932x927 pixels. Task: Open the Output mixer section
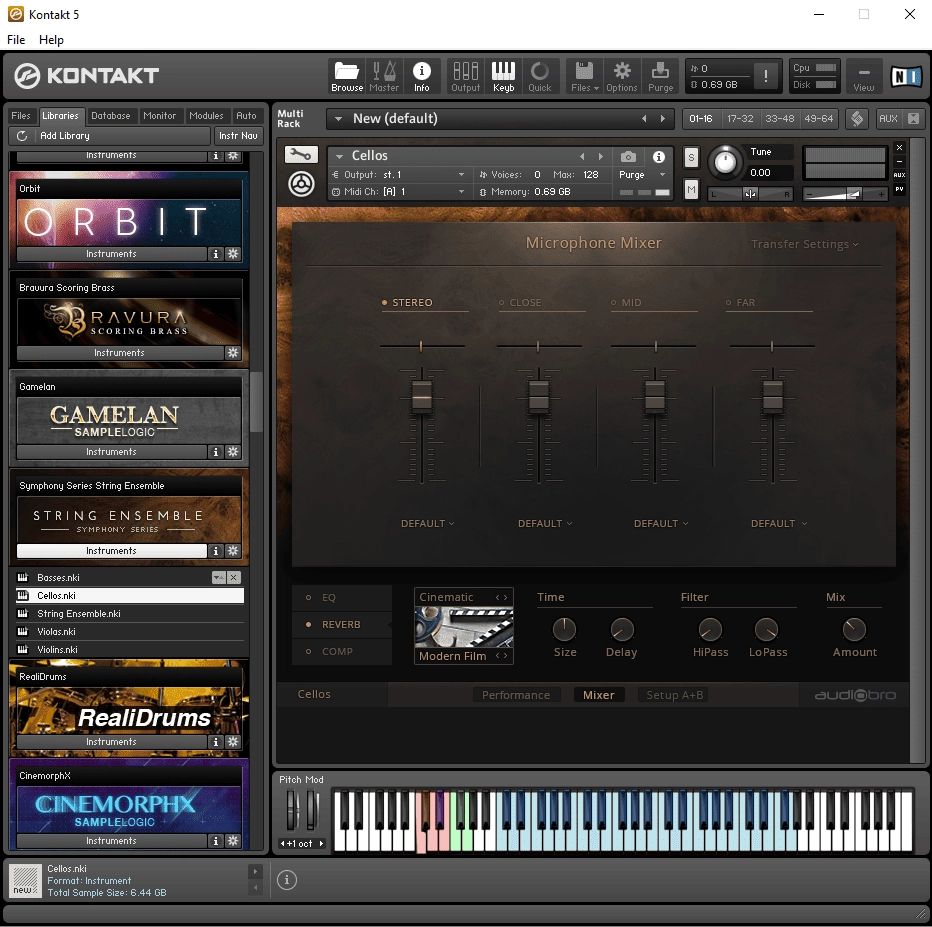(465, 76)
